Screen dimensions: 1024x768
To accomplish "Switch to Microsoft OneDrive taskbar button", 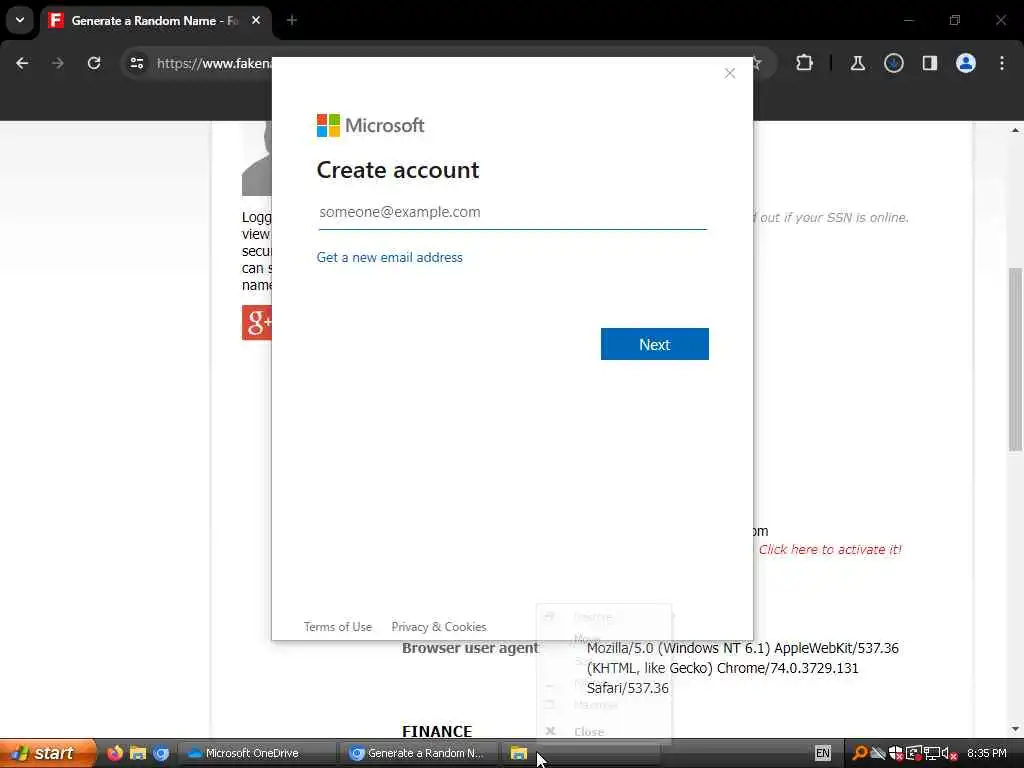I will coord(257,753).
